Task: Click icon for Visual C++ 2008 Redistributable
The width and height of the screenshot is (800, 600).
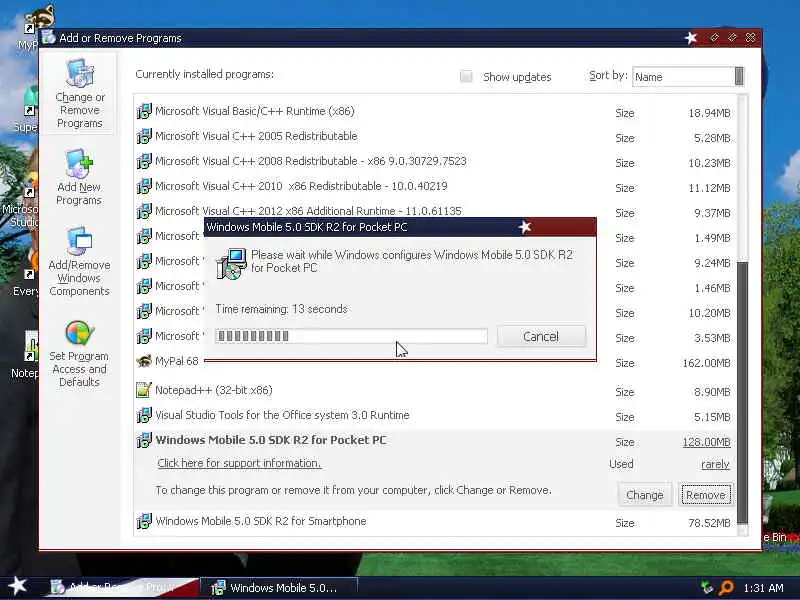Action: (144, 161)
